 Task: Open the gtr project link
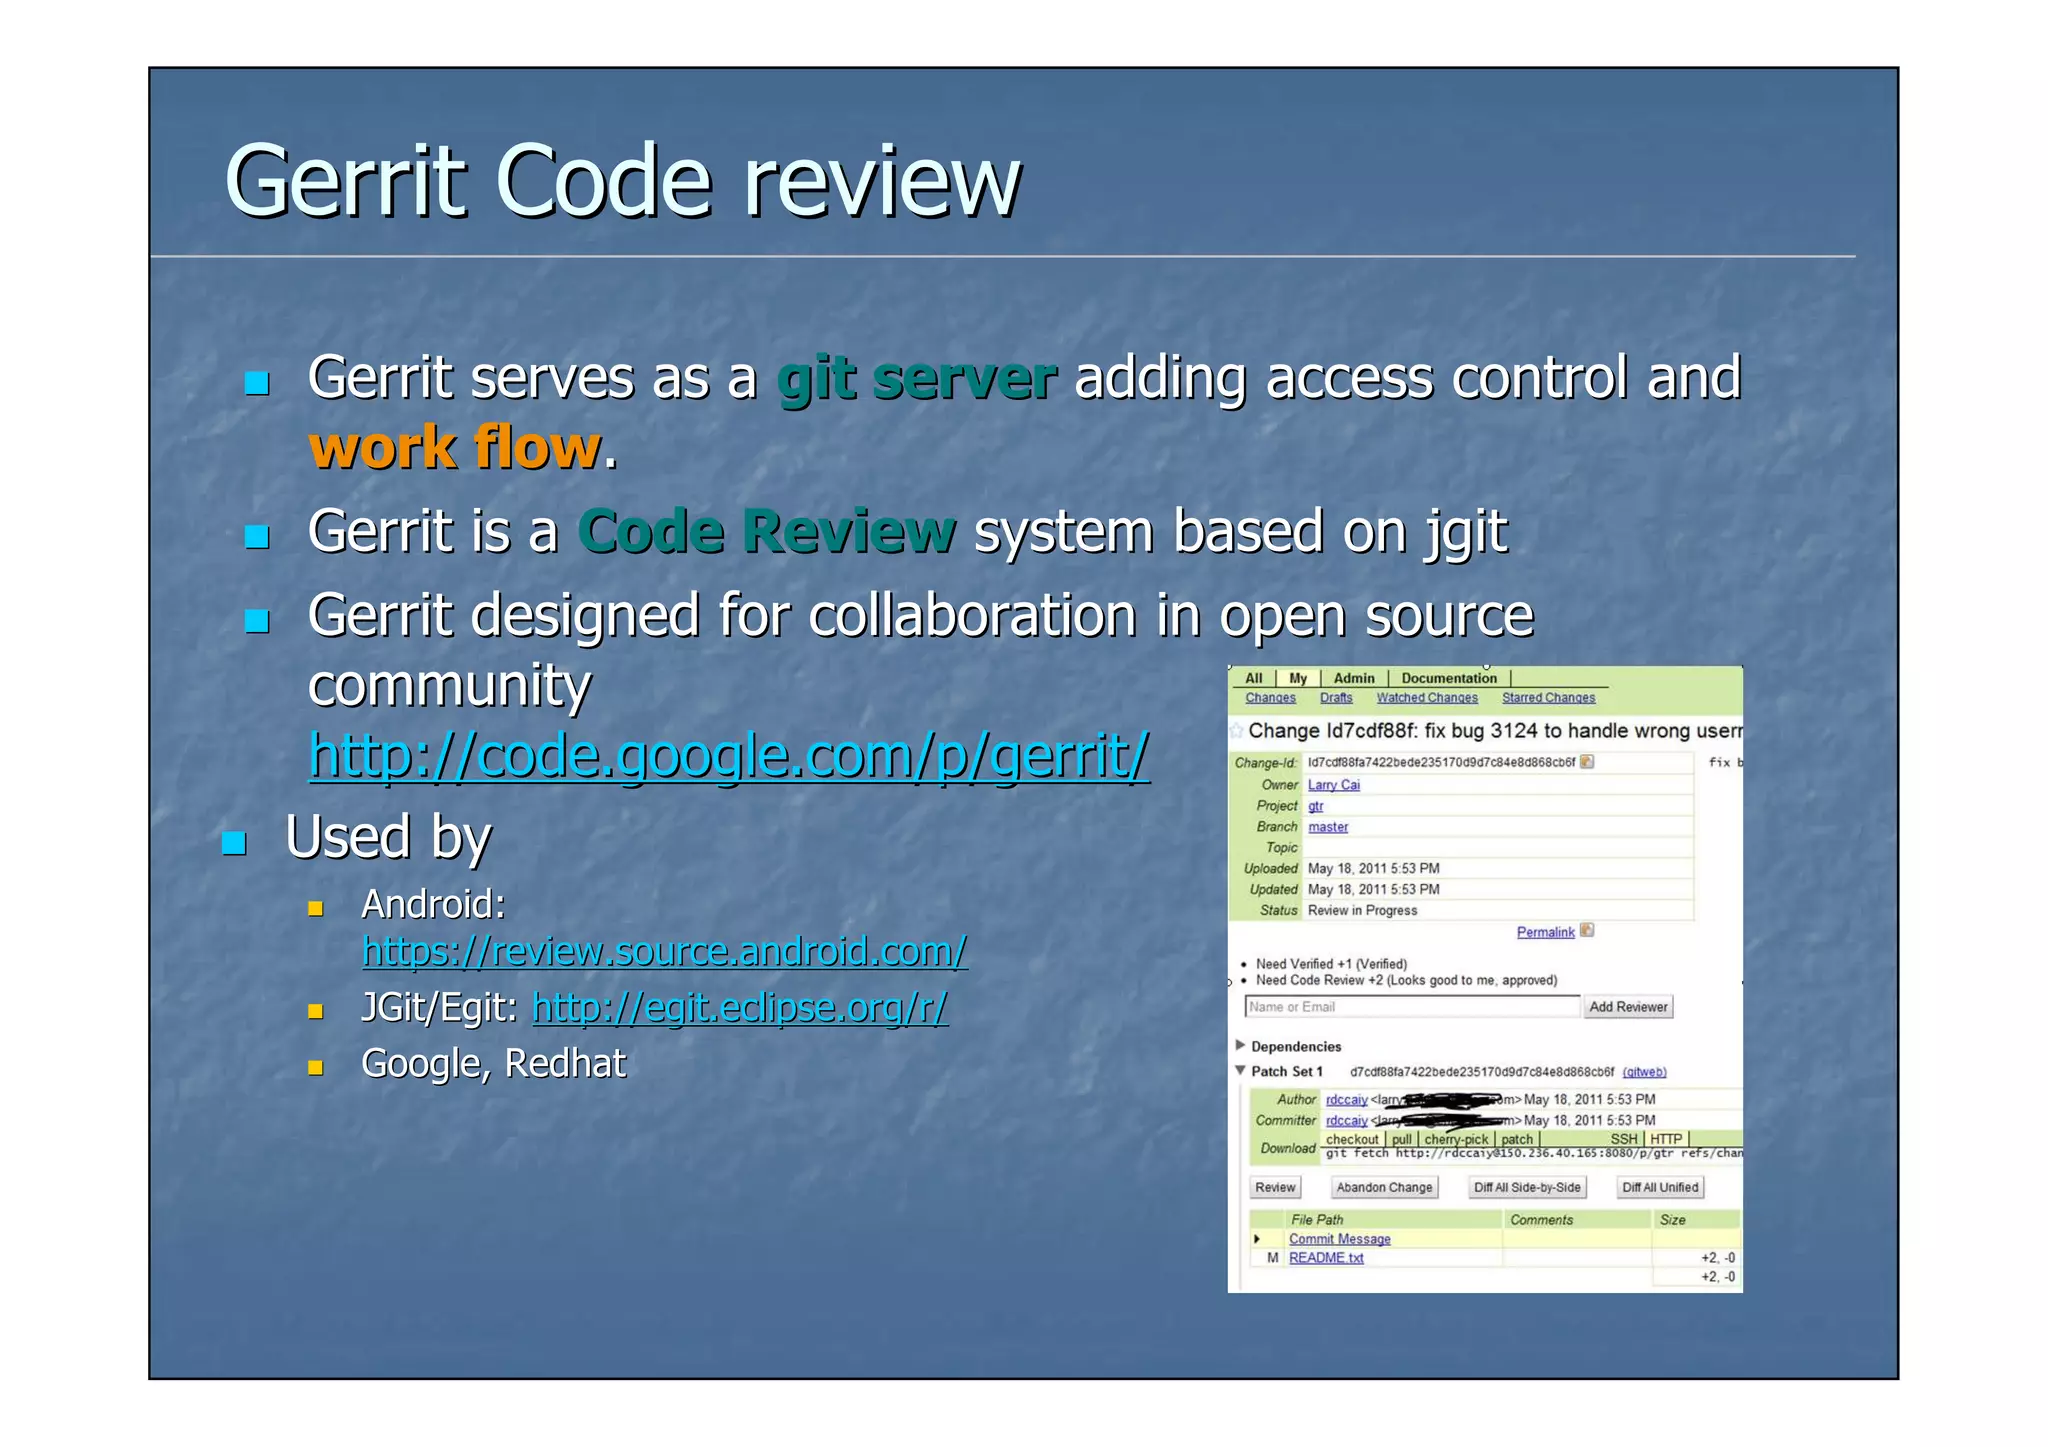1316,806
